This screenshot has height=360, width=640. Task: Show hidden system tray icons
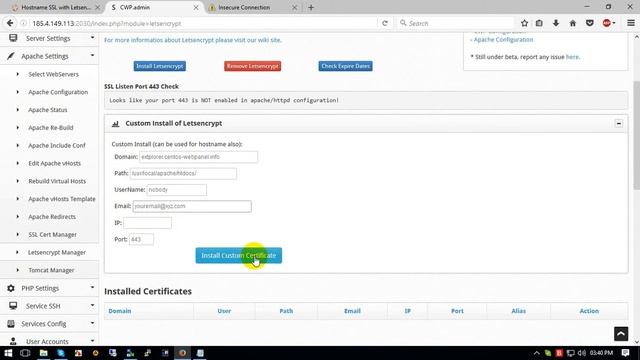coord(537,353)
